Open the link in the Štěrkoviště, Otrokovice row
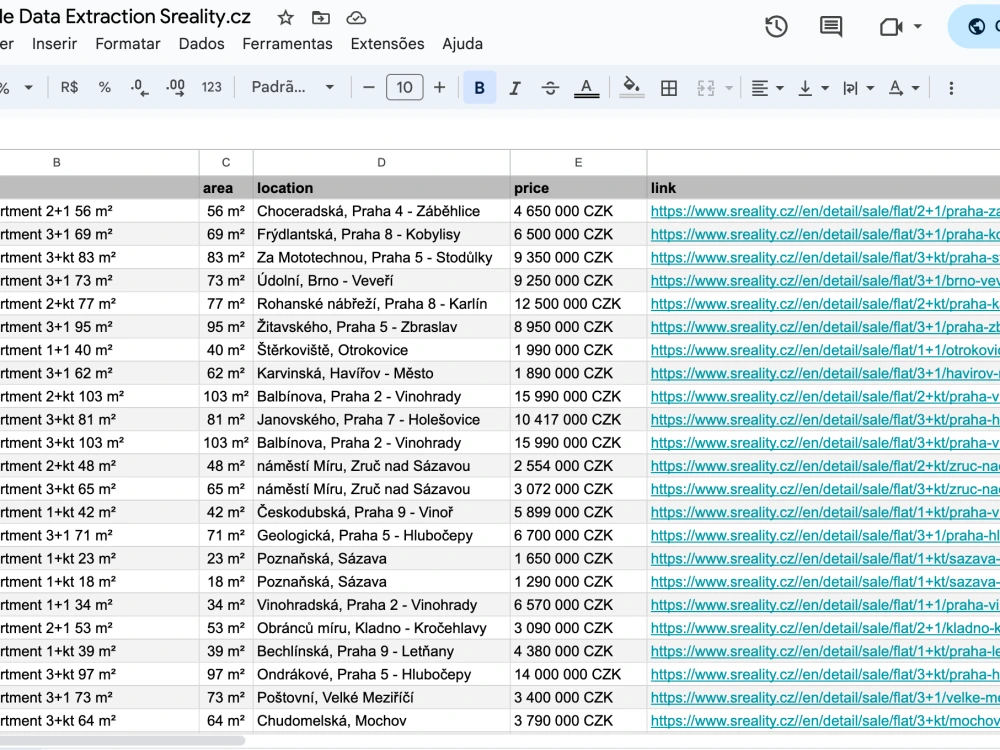1000x750 pixels. coord(825,350)
